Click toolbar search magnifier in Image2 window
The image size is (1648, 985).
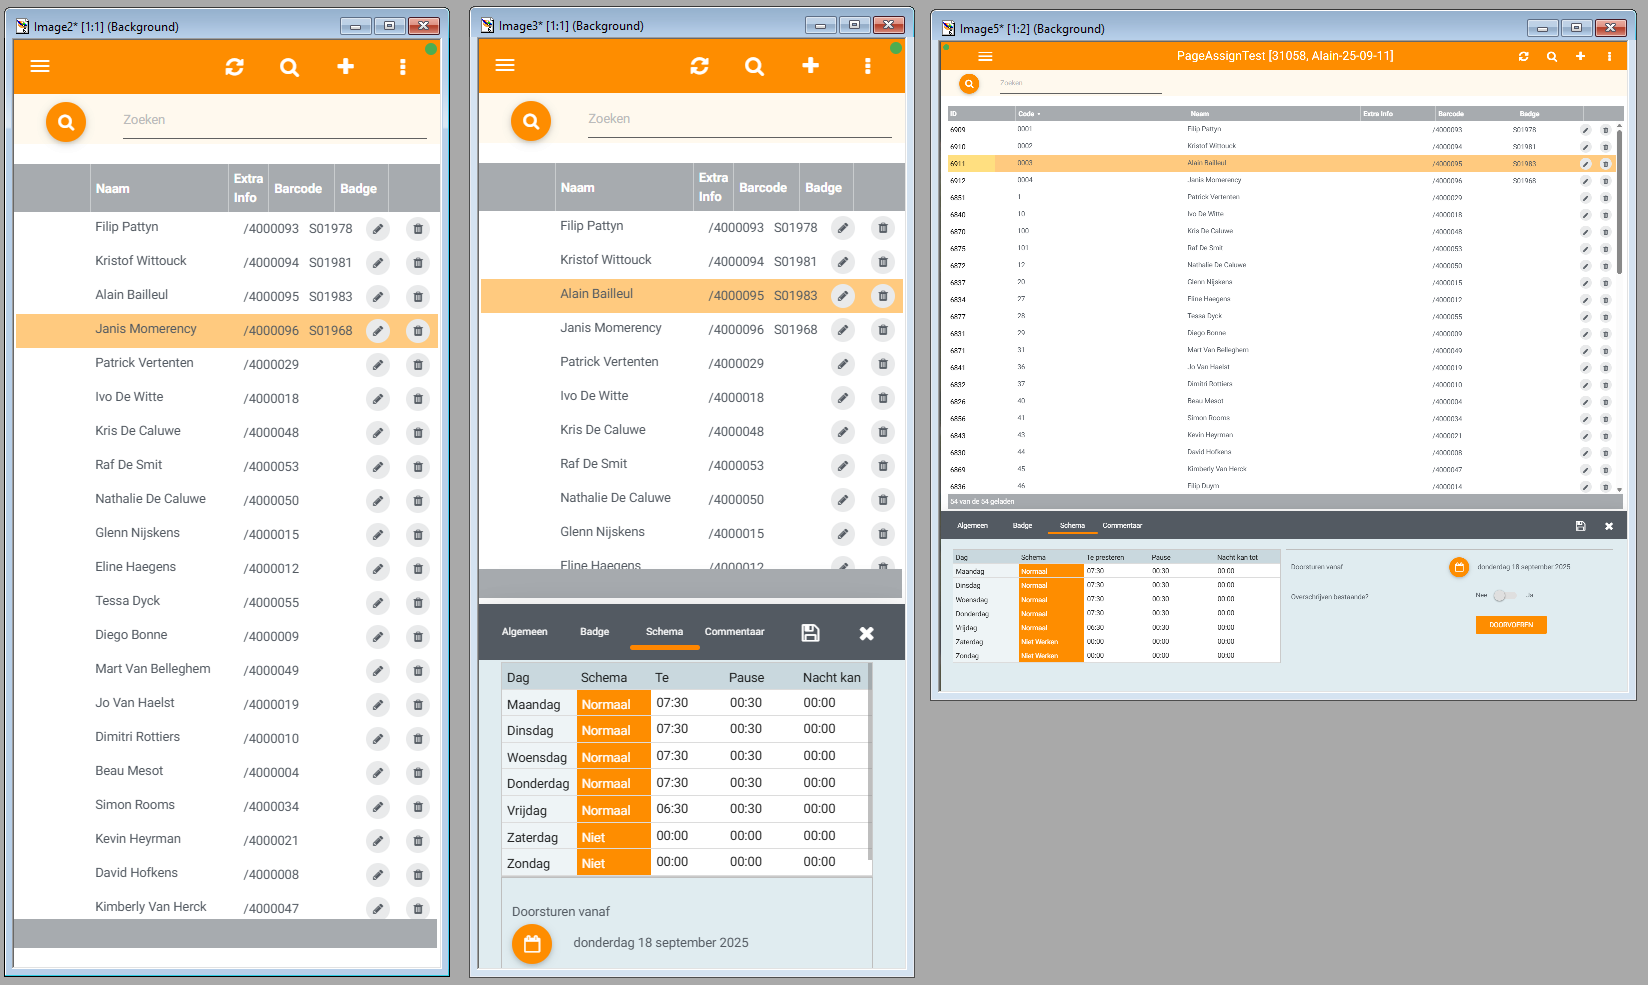tap(289, 67)
